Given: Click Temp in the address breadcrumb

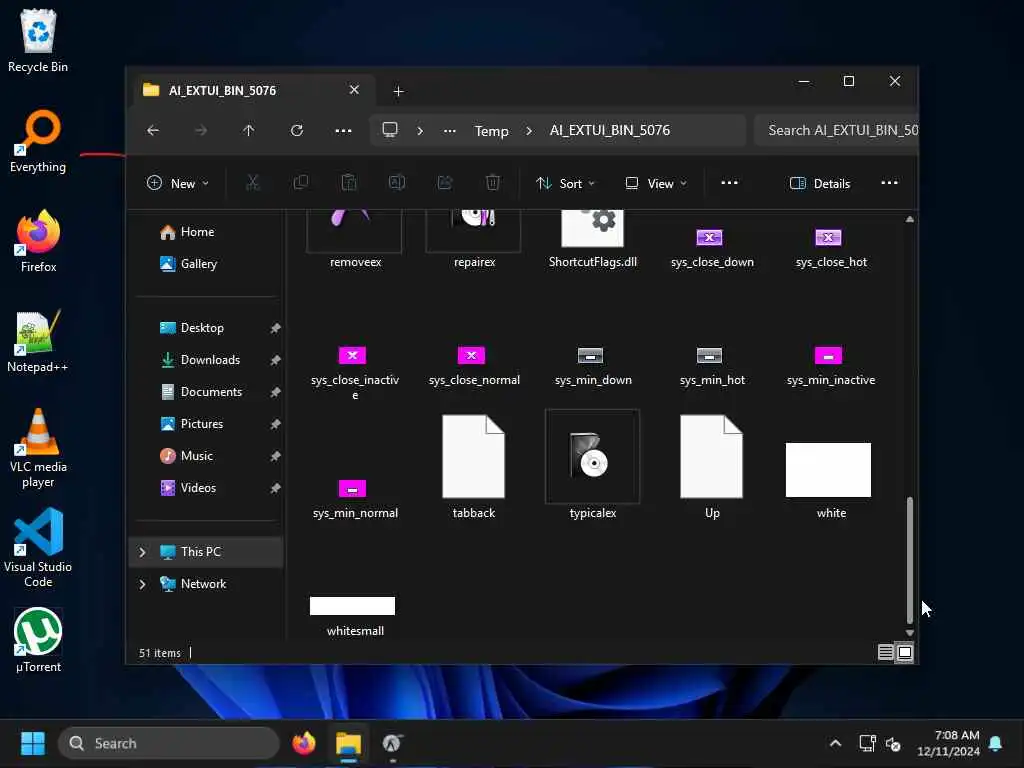Looking at the screenshot, I should pyautogui.click(x=491, y=131).
